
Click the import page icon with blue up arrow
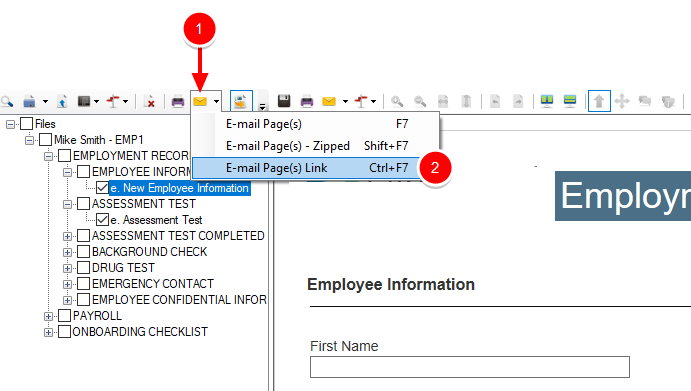[62, 102]
